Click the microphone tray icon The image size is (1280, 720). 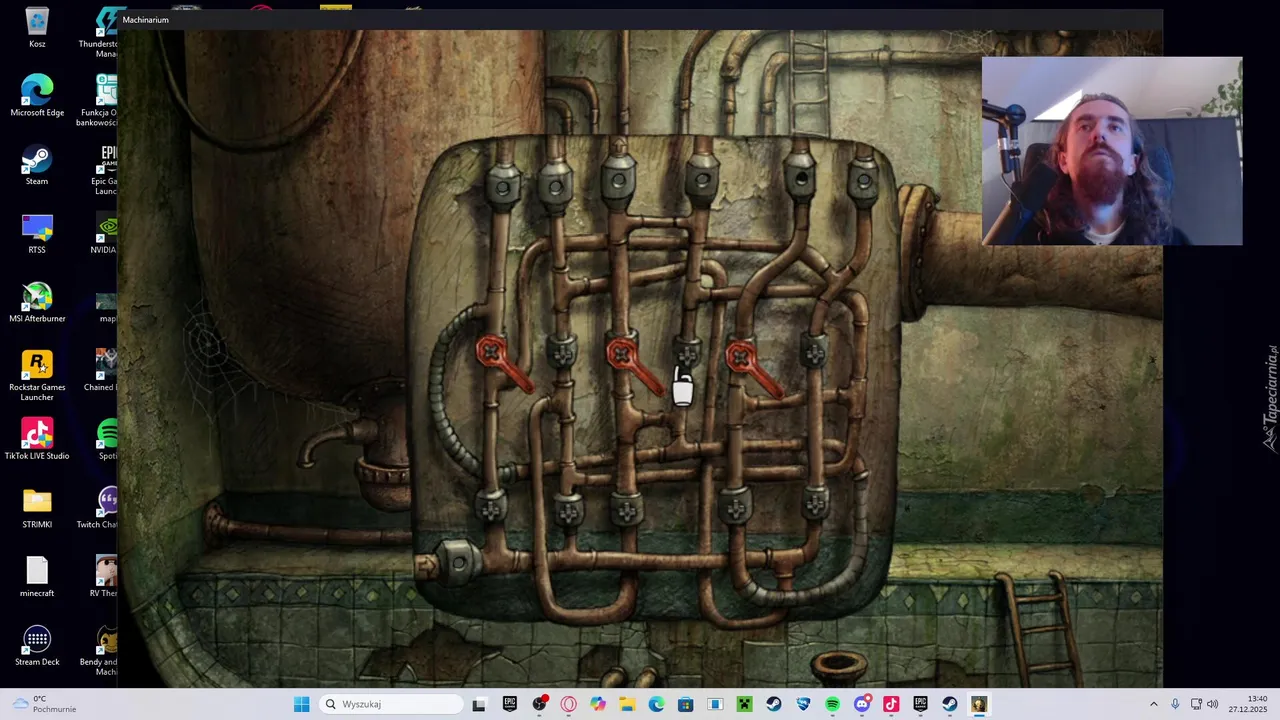1175,704
